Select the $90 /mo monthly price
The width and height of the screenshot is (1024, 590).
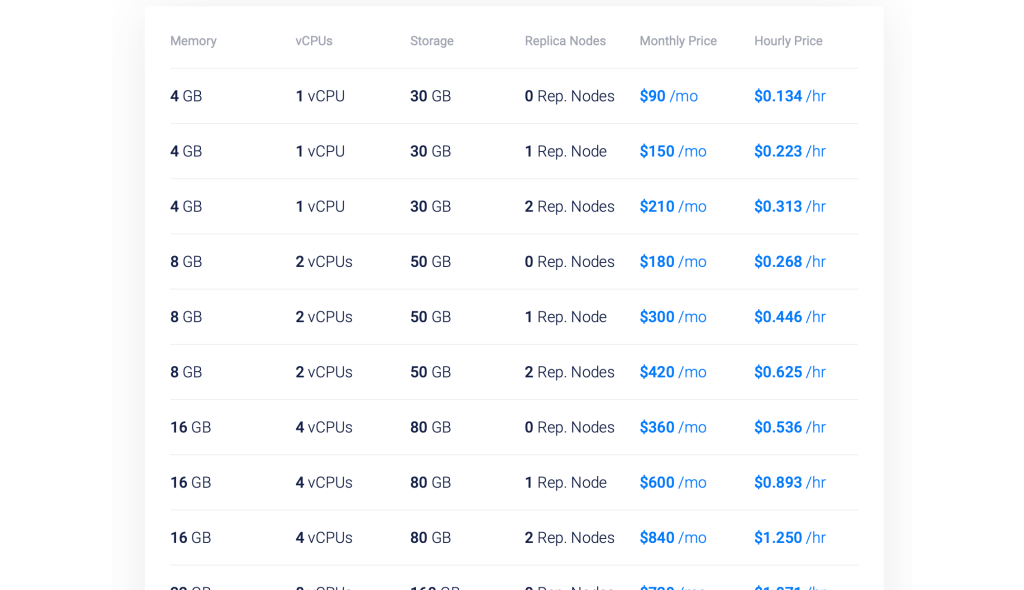[669, 96]
